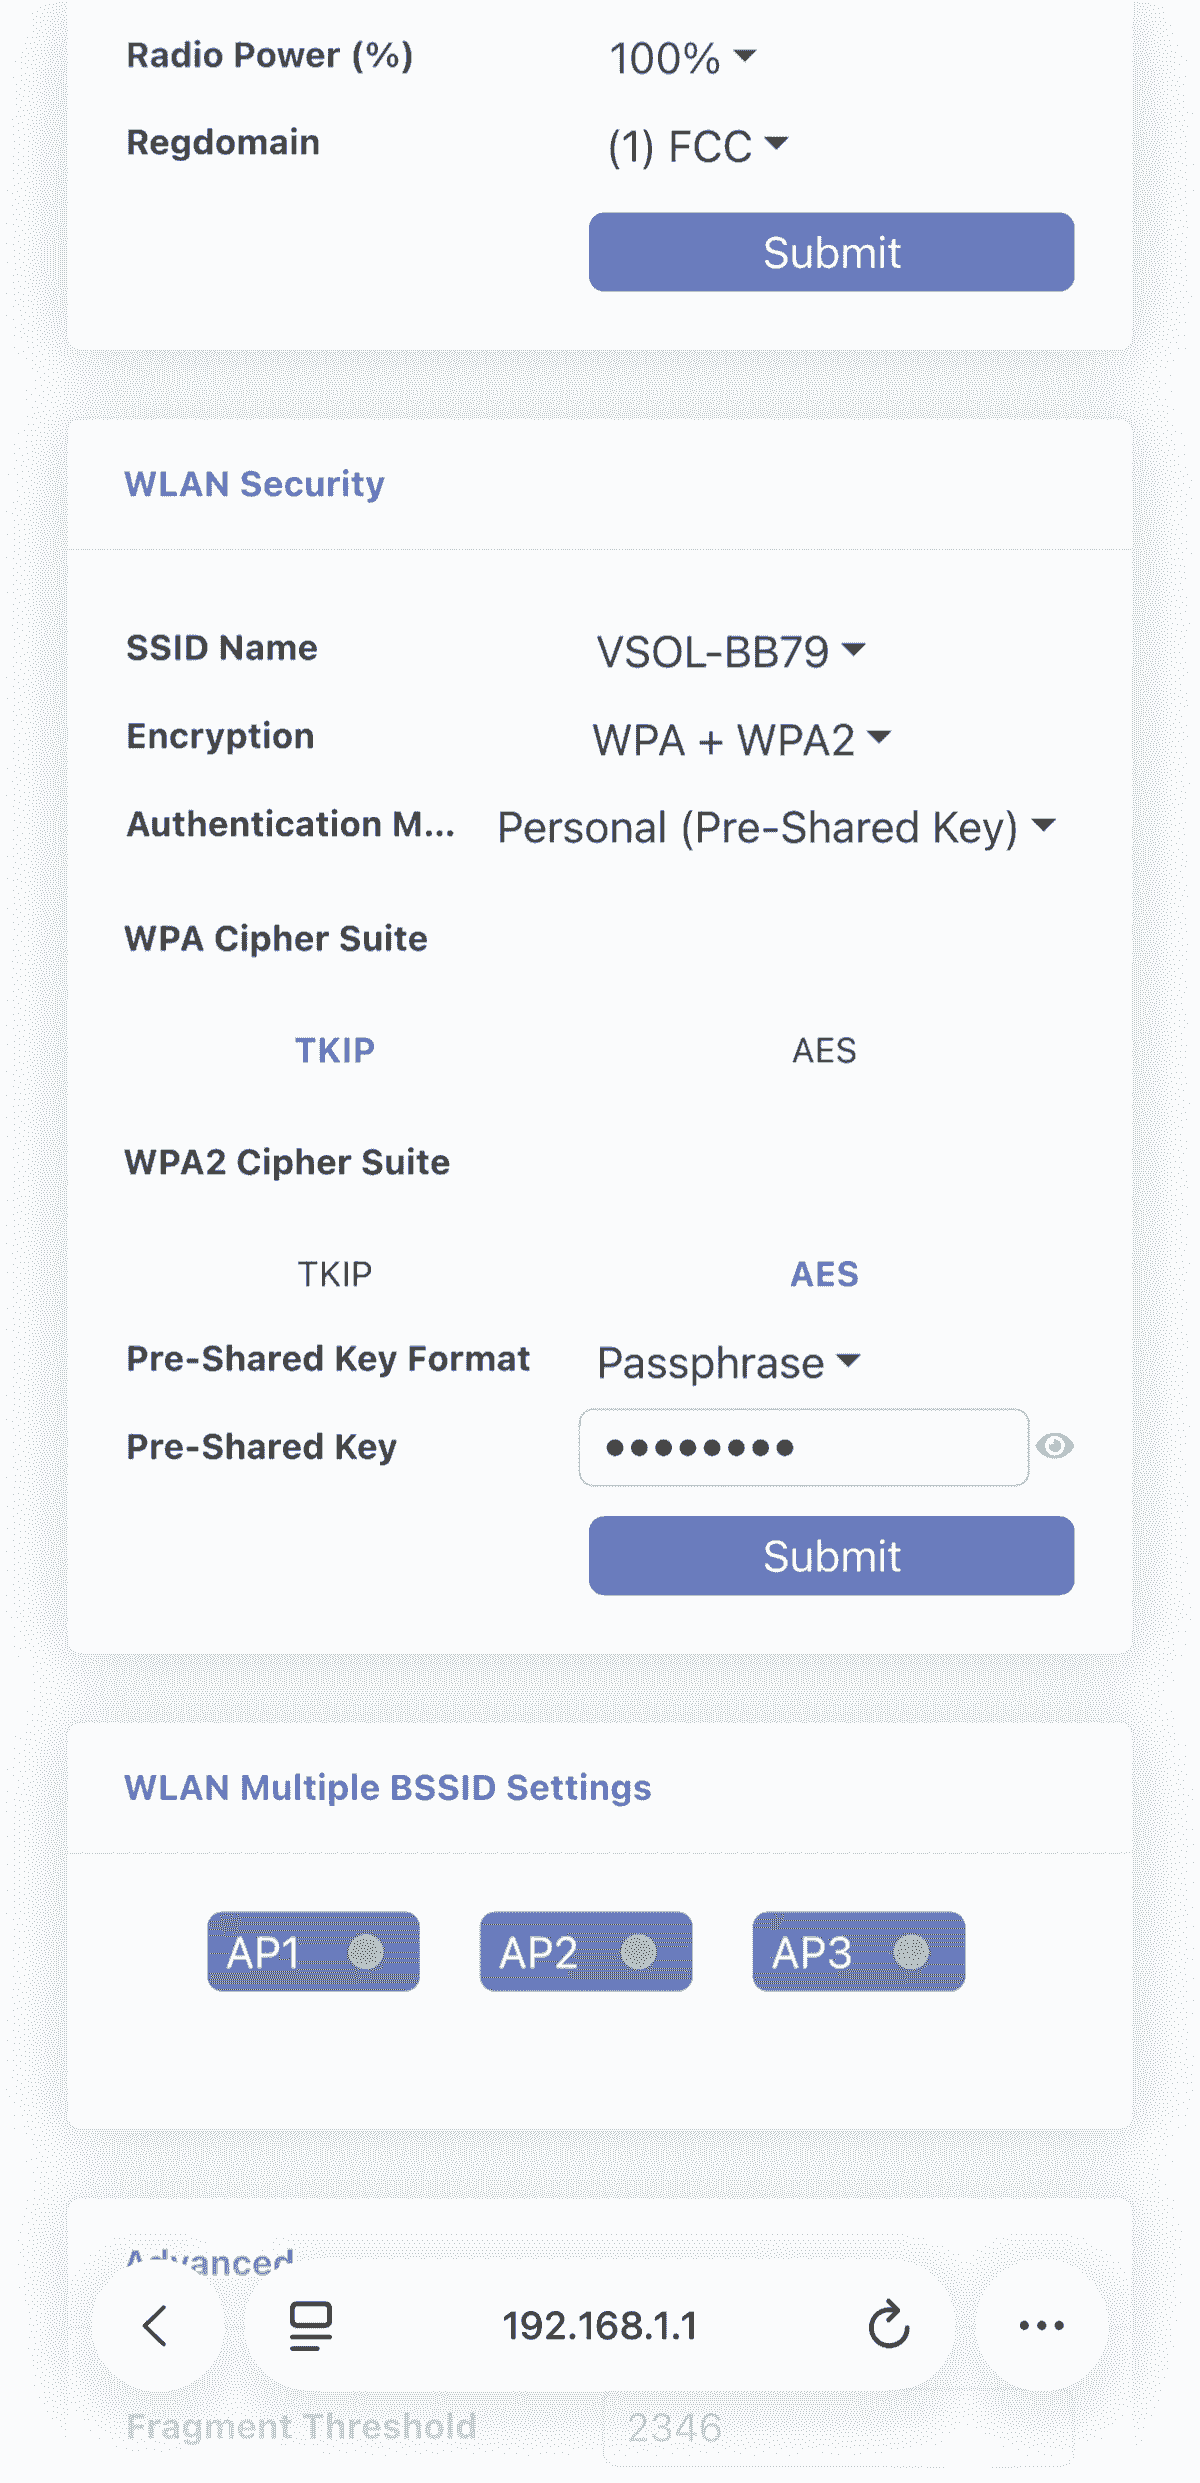
Task: Expand the Regdomain FCC dropdown
Action: coord(698,146)
